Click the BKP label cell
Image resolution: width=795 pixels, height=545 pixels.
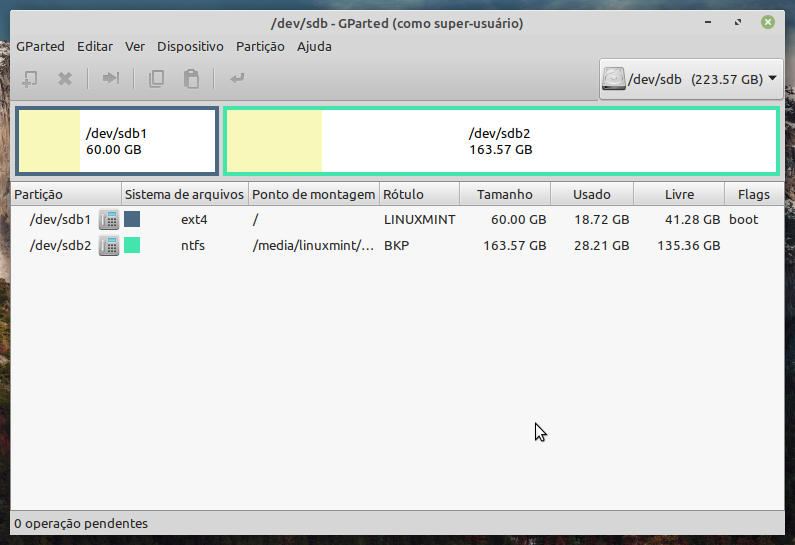396,246
